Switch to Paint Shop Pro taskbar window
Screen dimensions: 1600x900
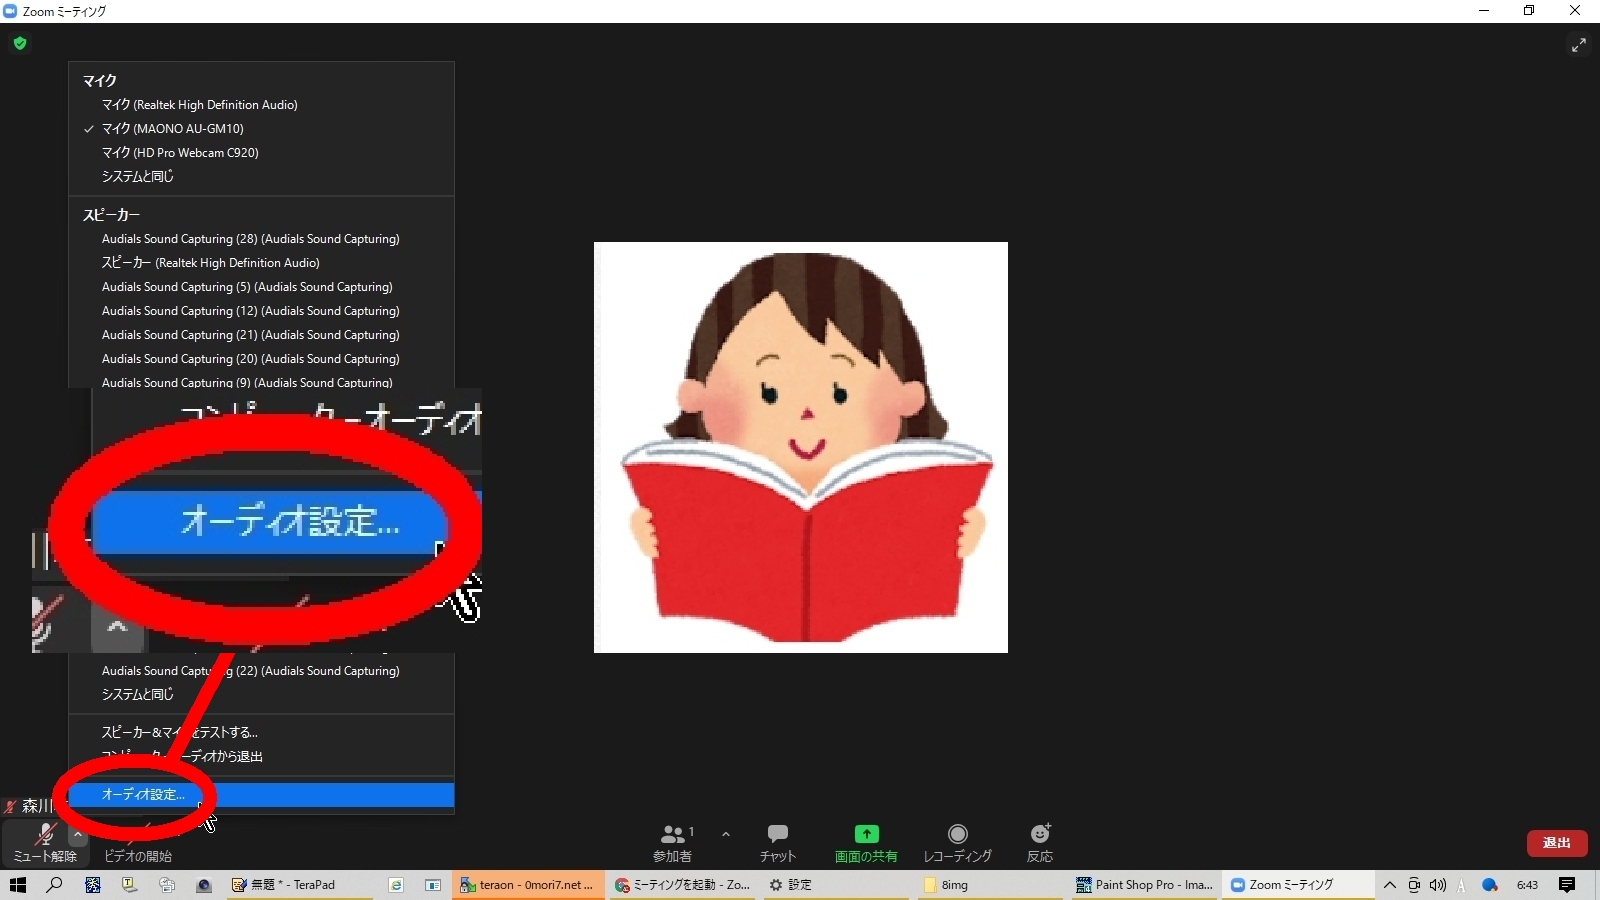1145,885
